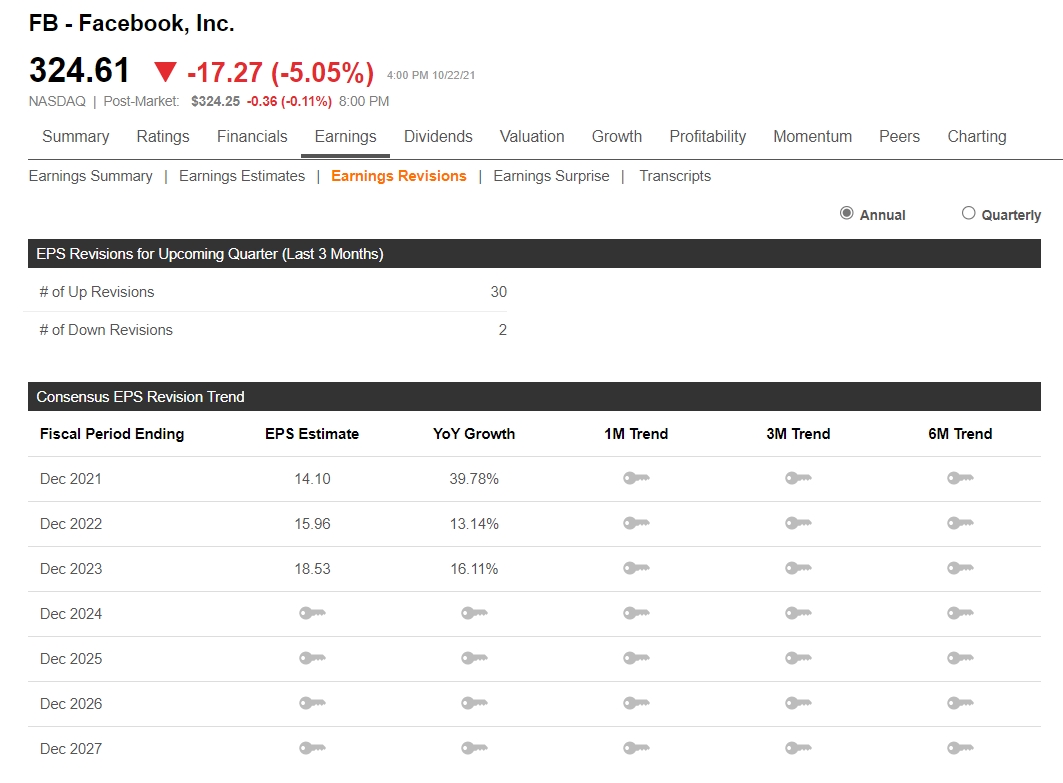Click the Dec 2022 EPS estimate 15.96

(x=312, y=523)
